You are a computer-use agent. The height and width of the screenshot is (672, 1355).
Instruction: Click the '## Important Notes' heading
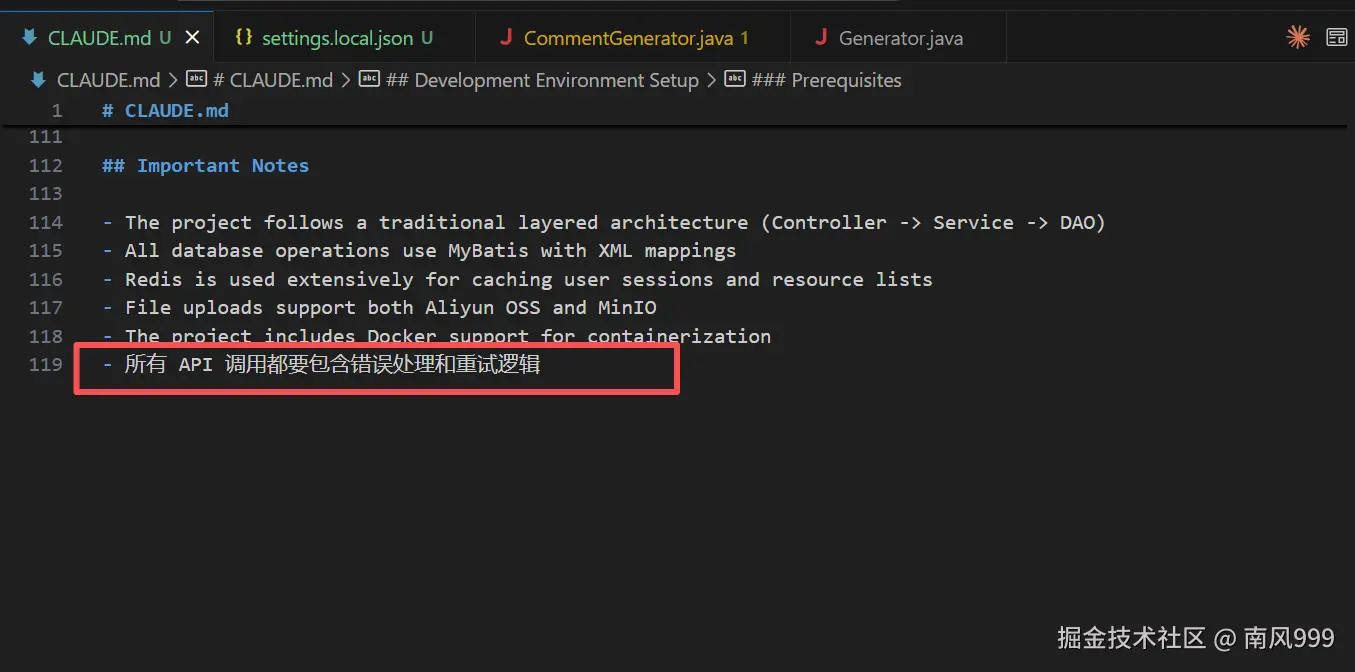coord(205,166)
